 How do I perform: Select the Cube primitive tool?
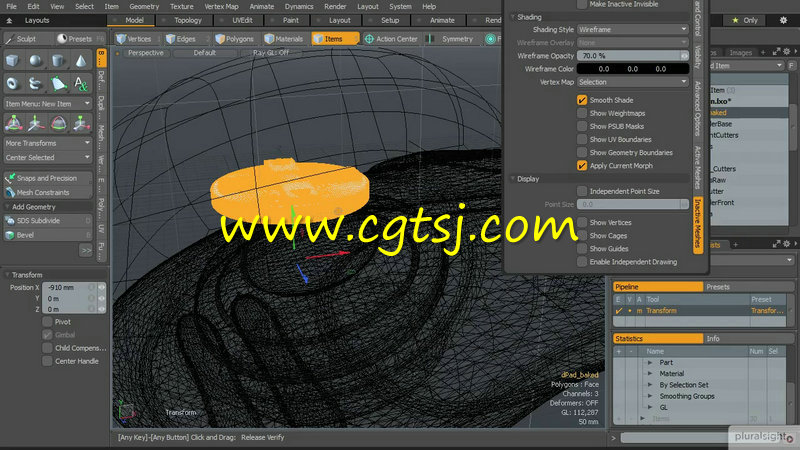[13, 61]
